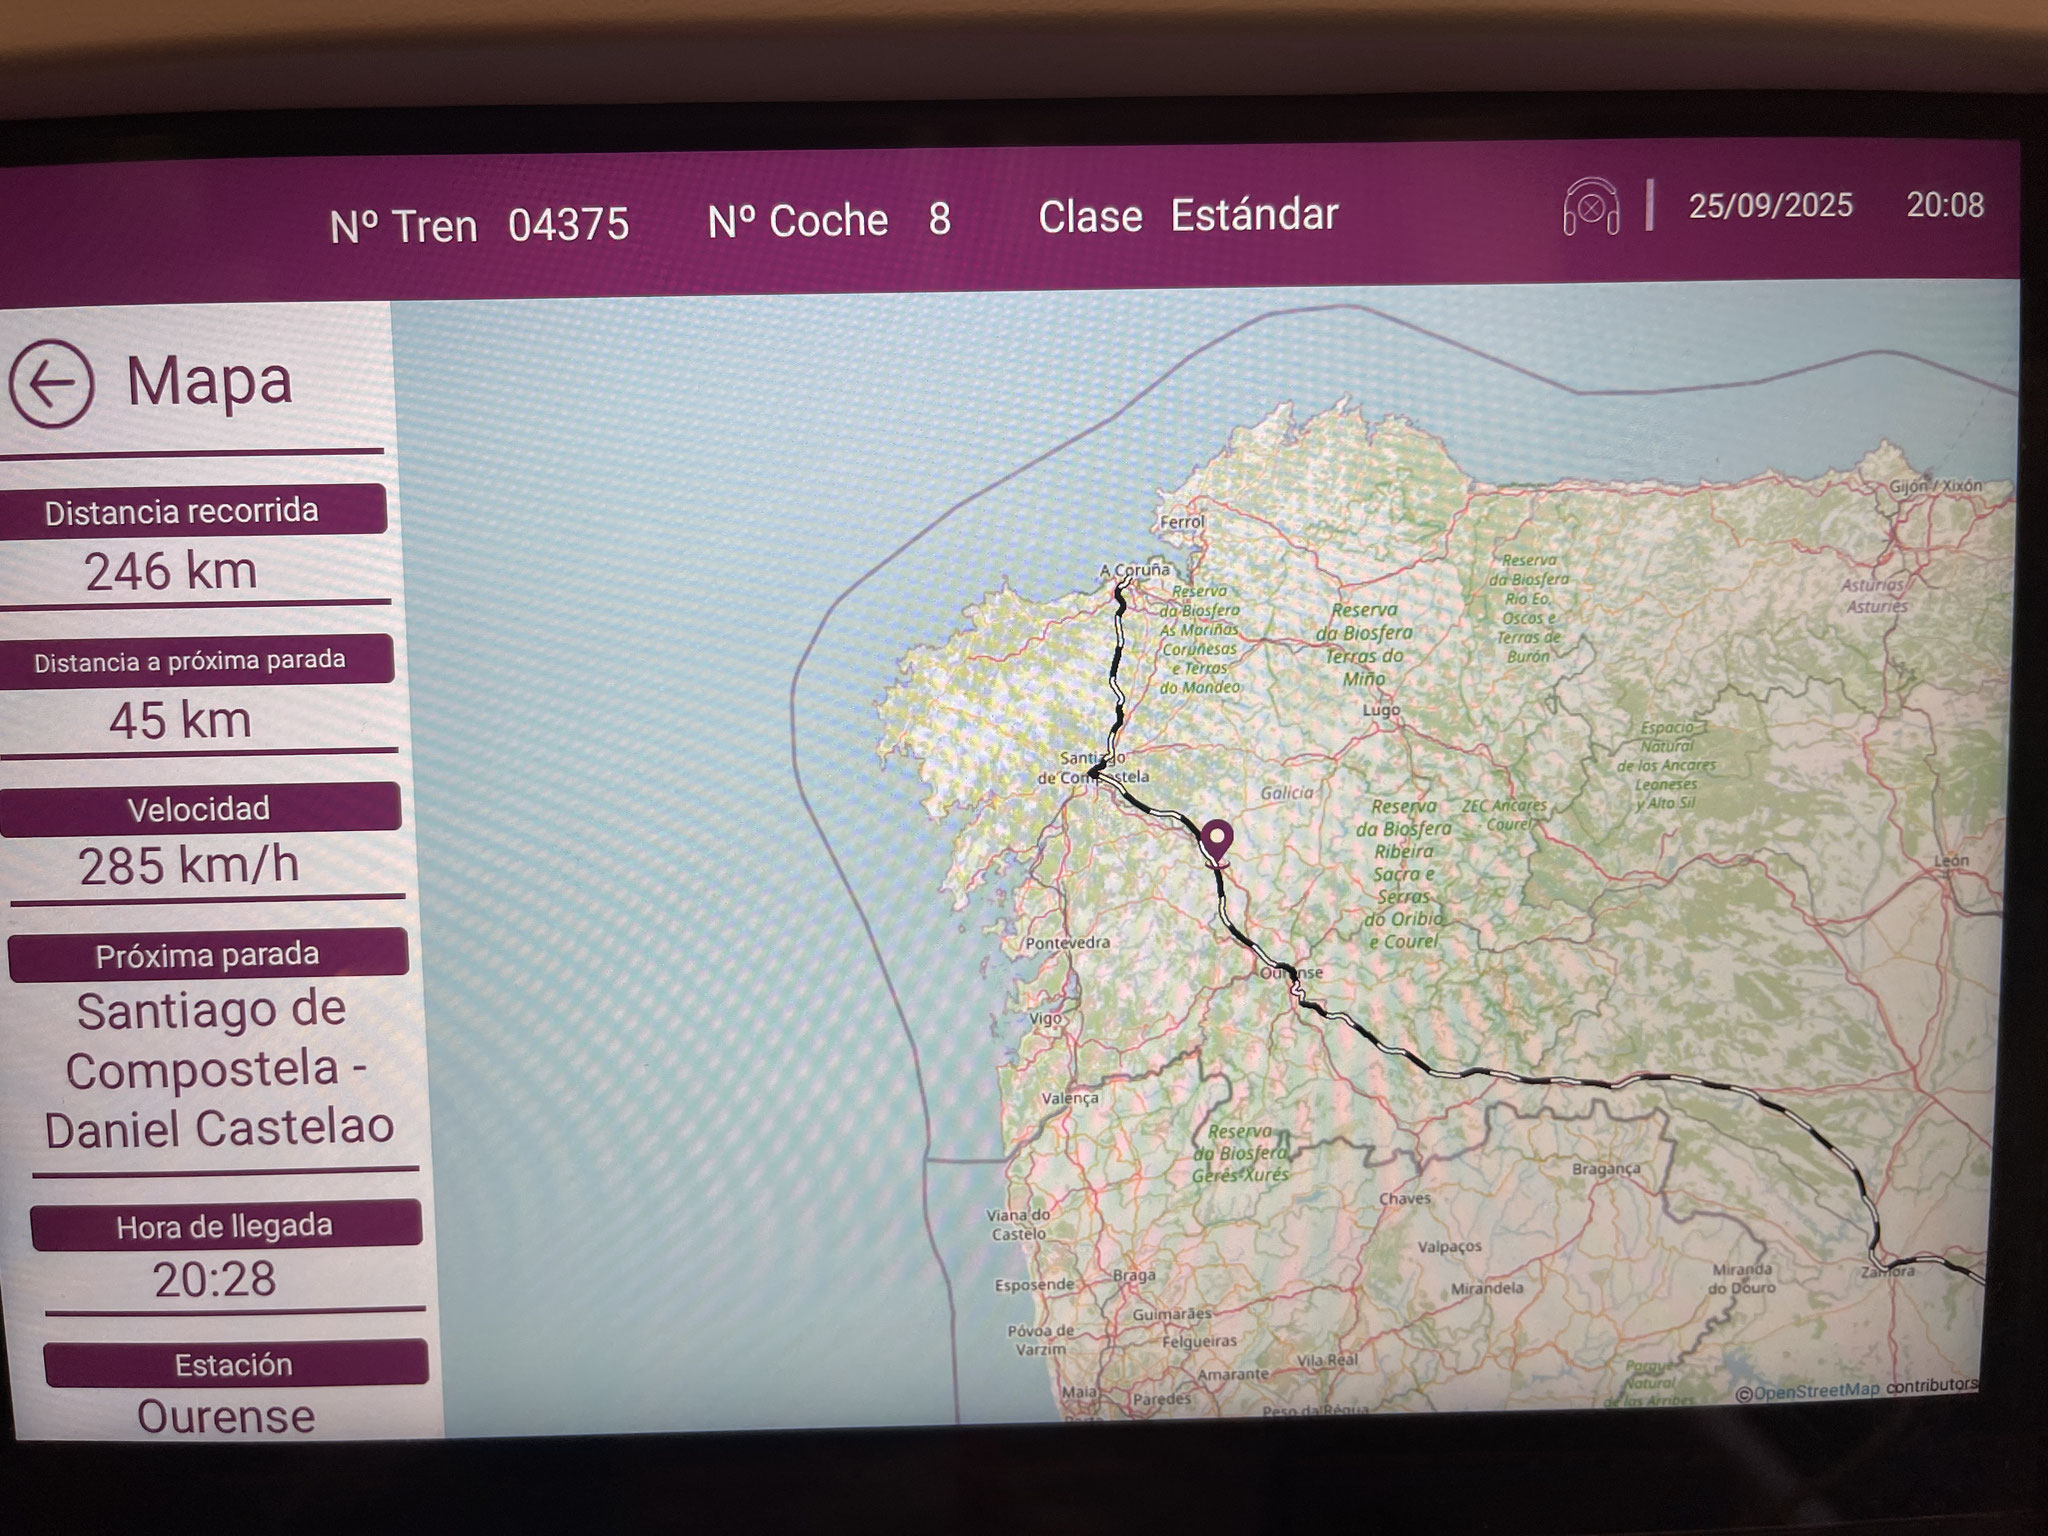
Task: Tap the Clase Estándar header text
Action: pos(1188,216)
